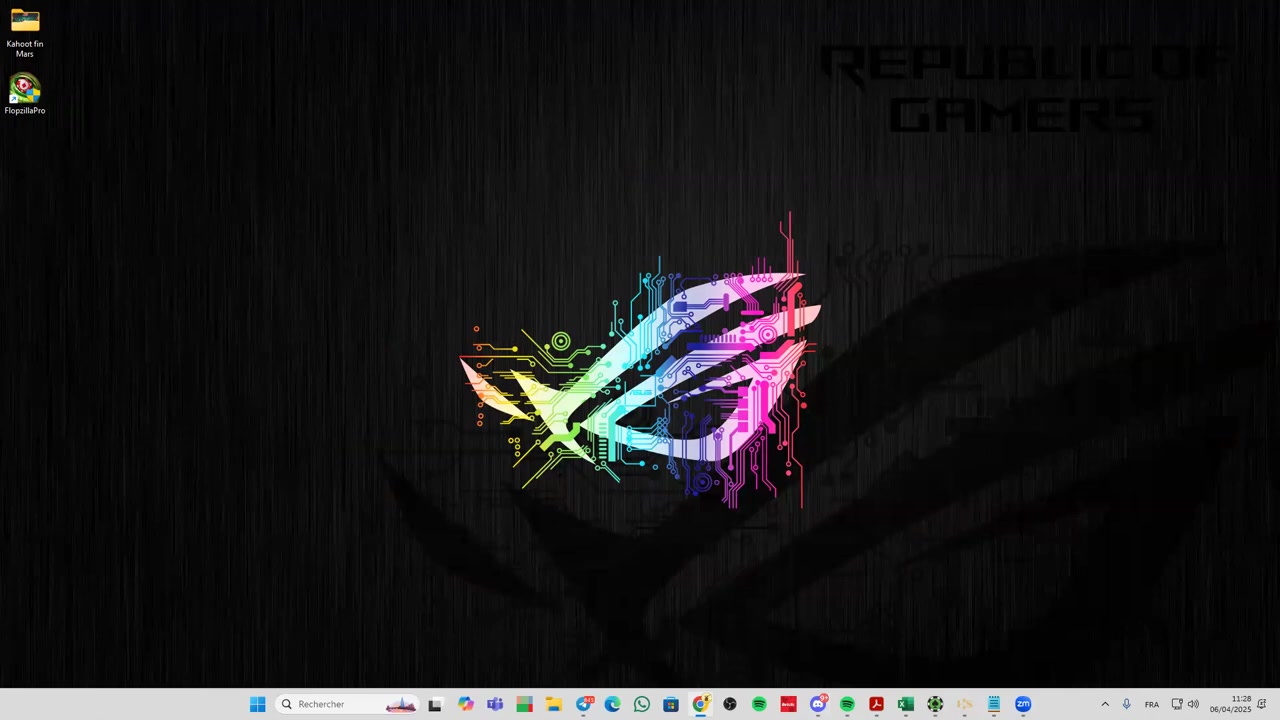
Task: Launch Microsoft Edge browser
Action: click(612, 704)
